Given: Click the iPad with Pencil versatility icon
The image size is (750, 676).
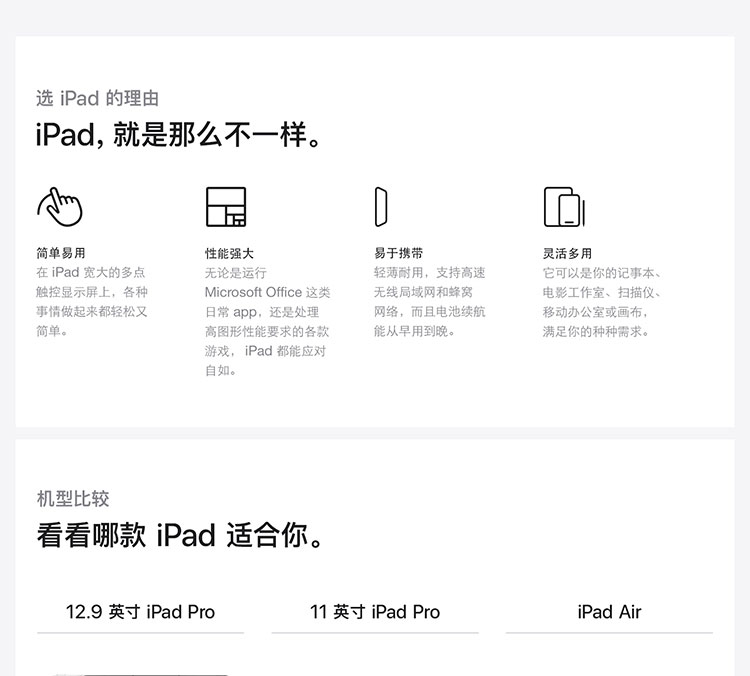Looking at the screenshot, I should (564, 207).
